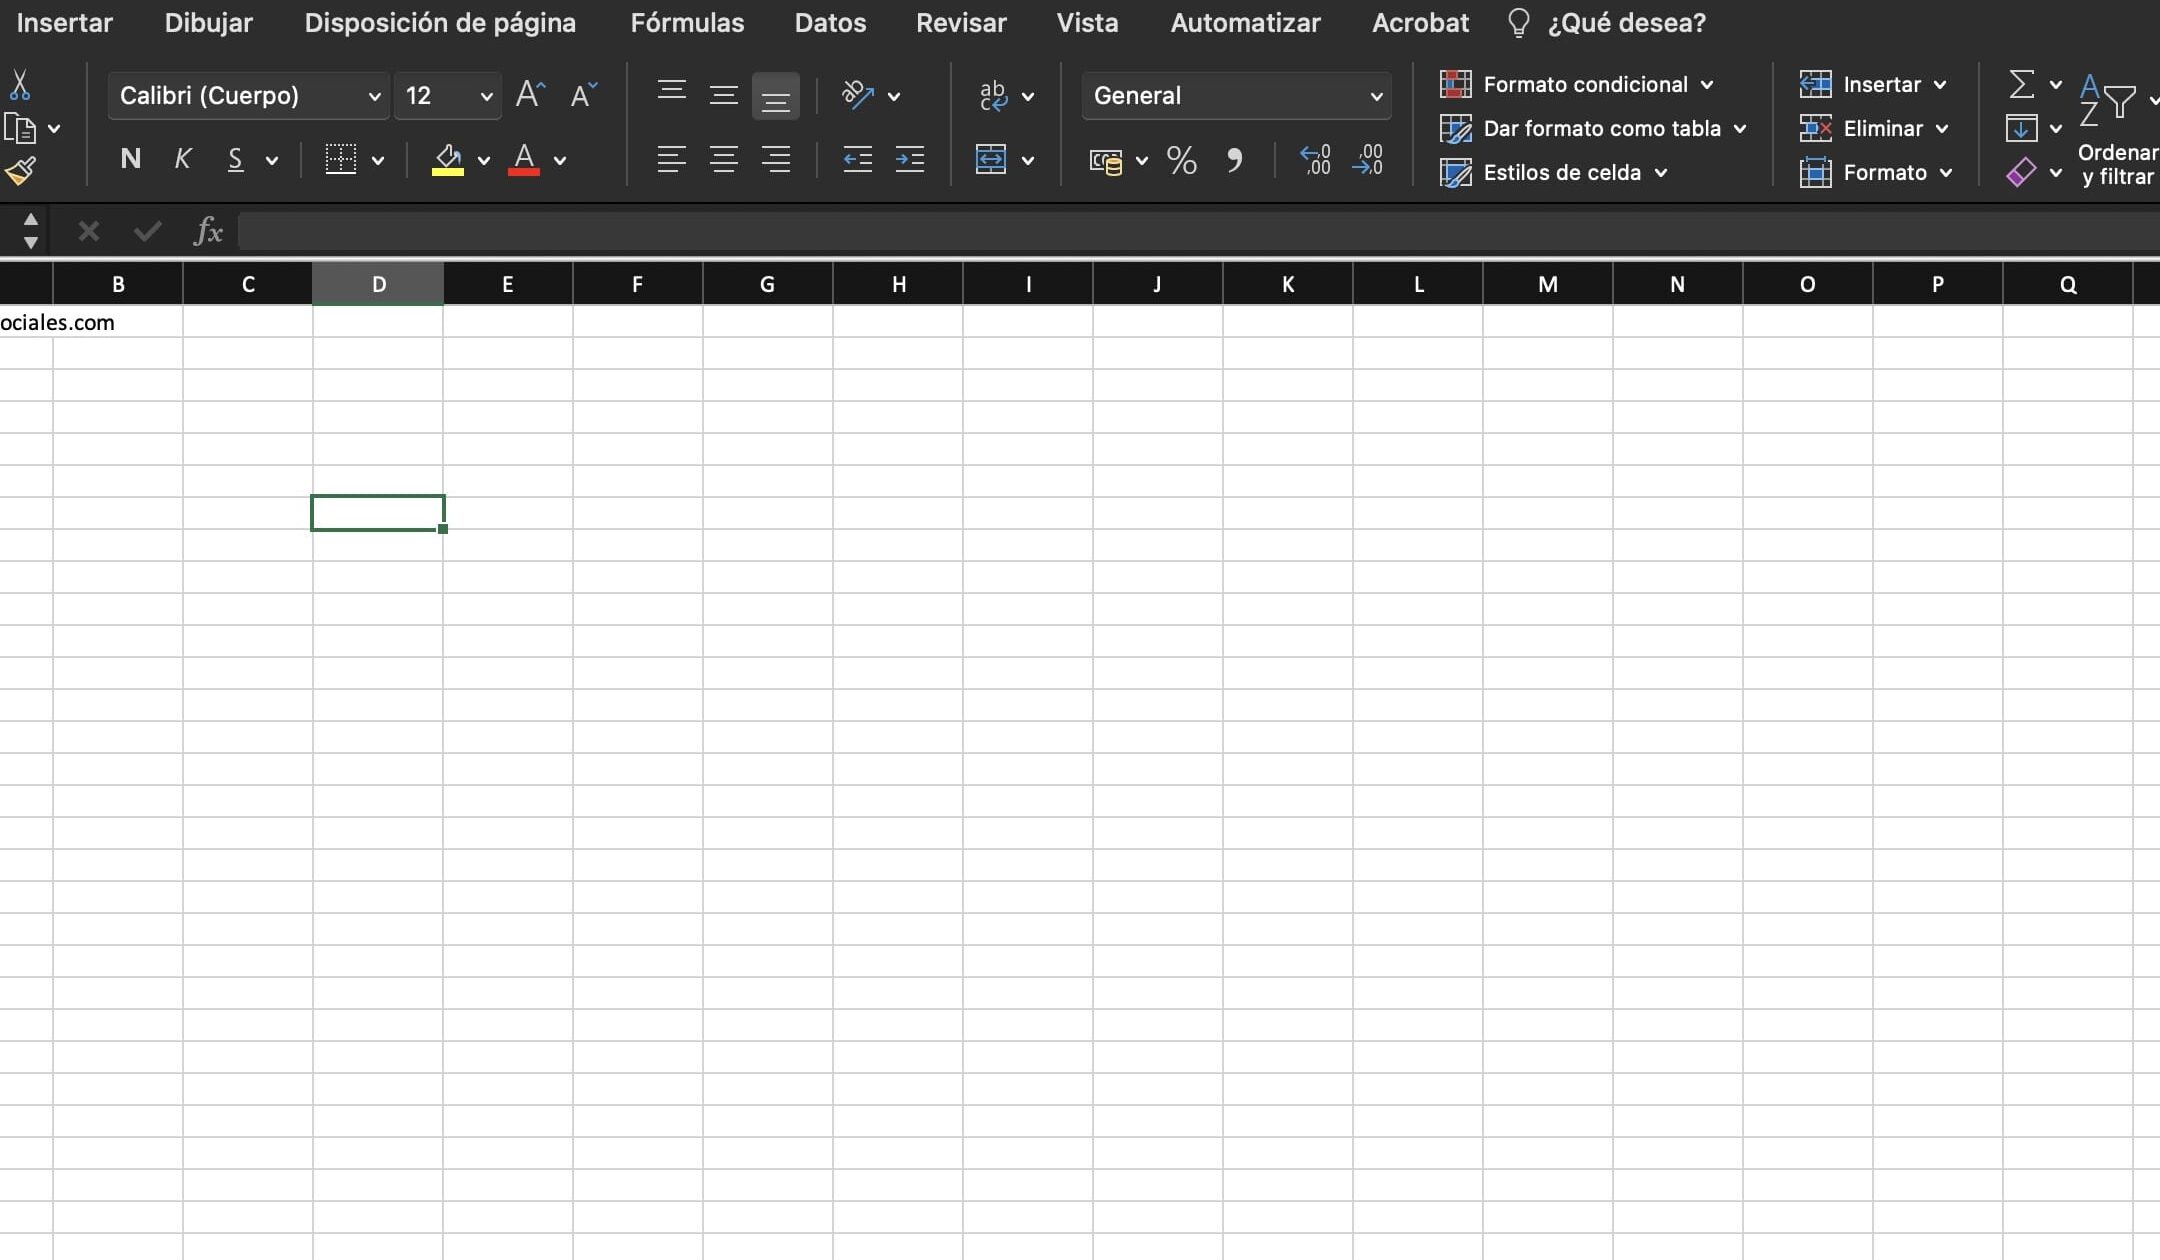Screen dimensions: 2160x1260
Task: Decrease the indent
Action: tap(857, 159)
